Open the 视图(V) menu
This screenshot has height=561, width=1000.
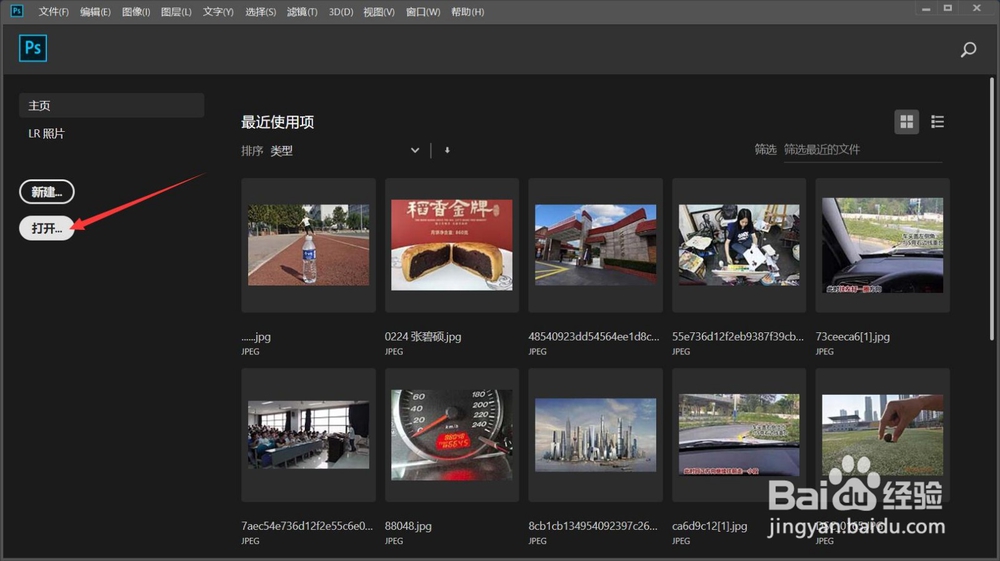click(379, 11)
